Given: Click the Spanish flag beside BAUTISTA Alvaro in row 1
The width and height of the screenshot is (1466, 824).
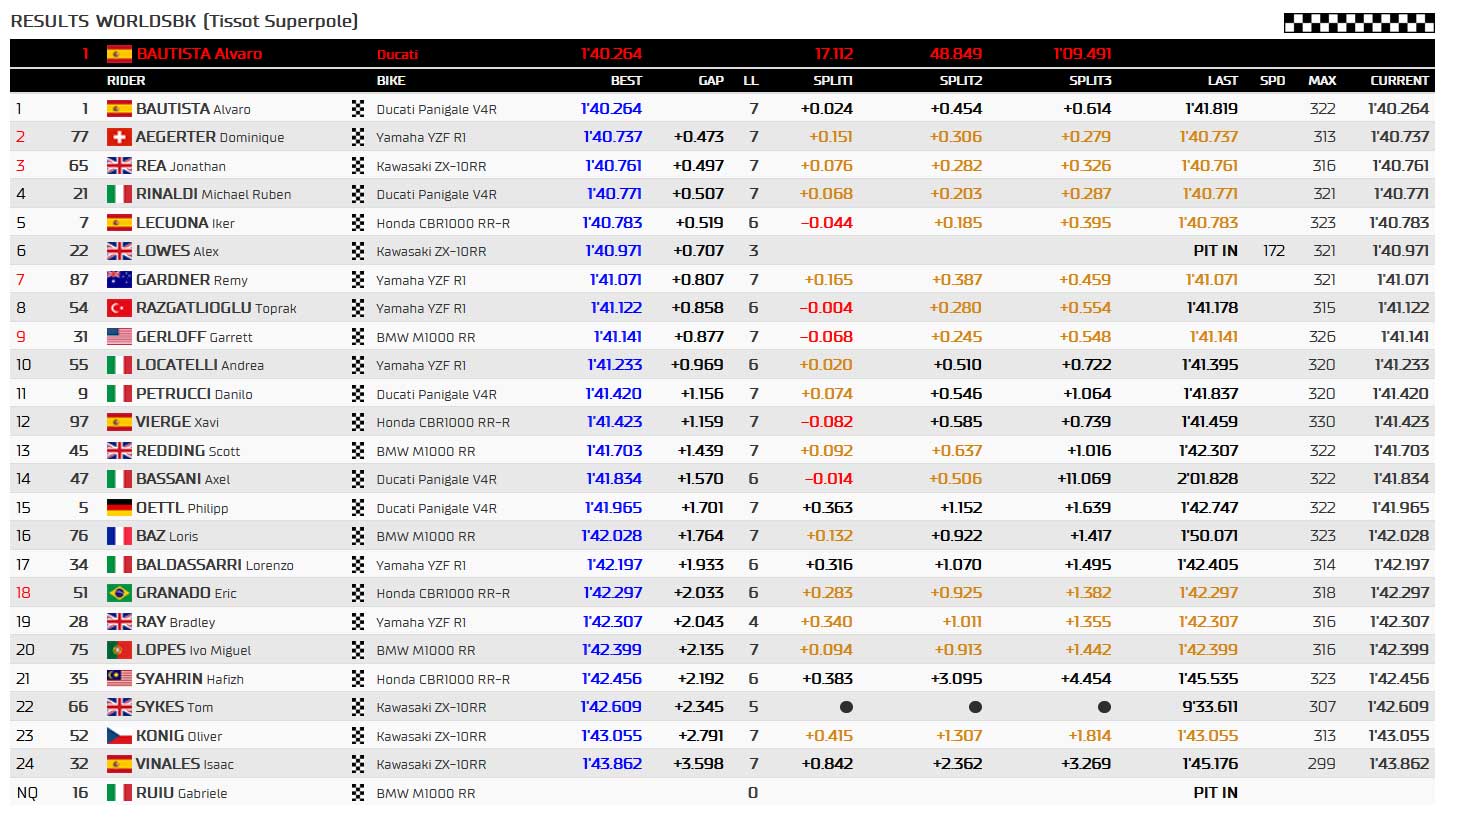Looking at the screenshot, I should coord(119,108).
